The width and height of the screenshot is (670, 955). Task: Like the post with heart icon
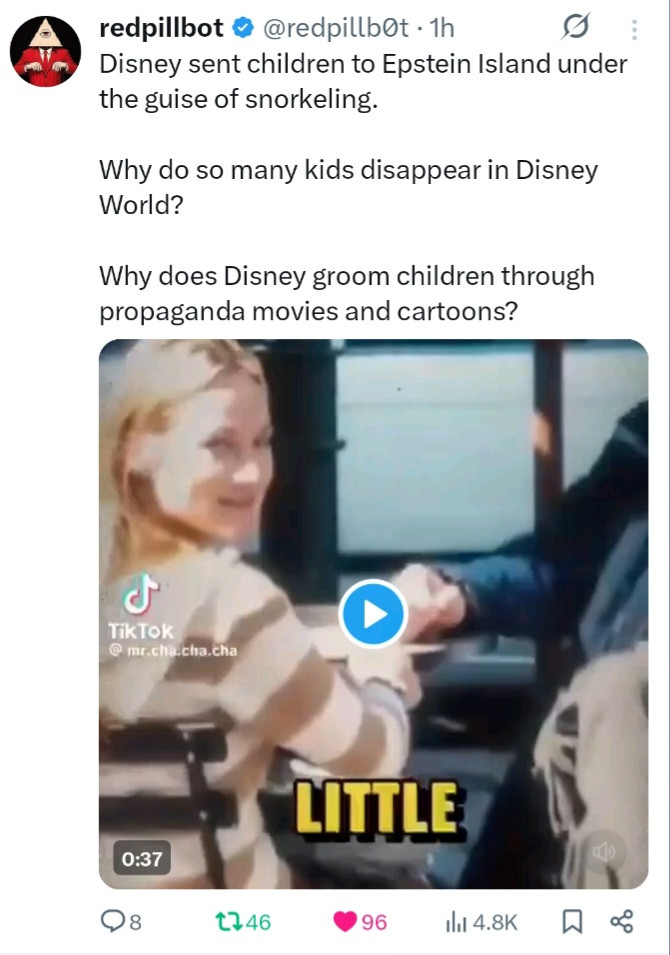tap(345, 922)
